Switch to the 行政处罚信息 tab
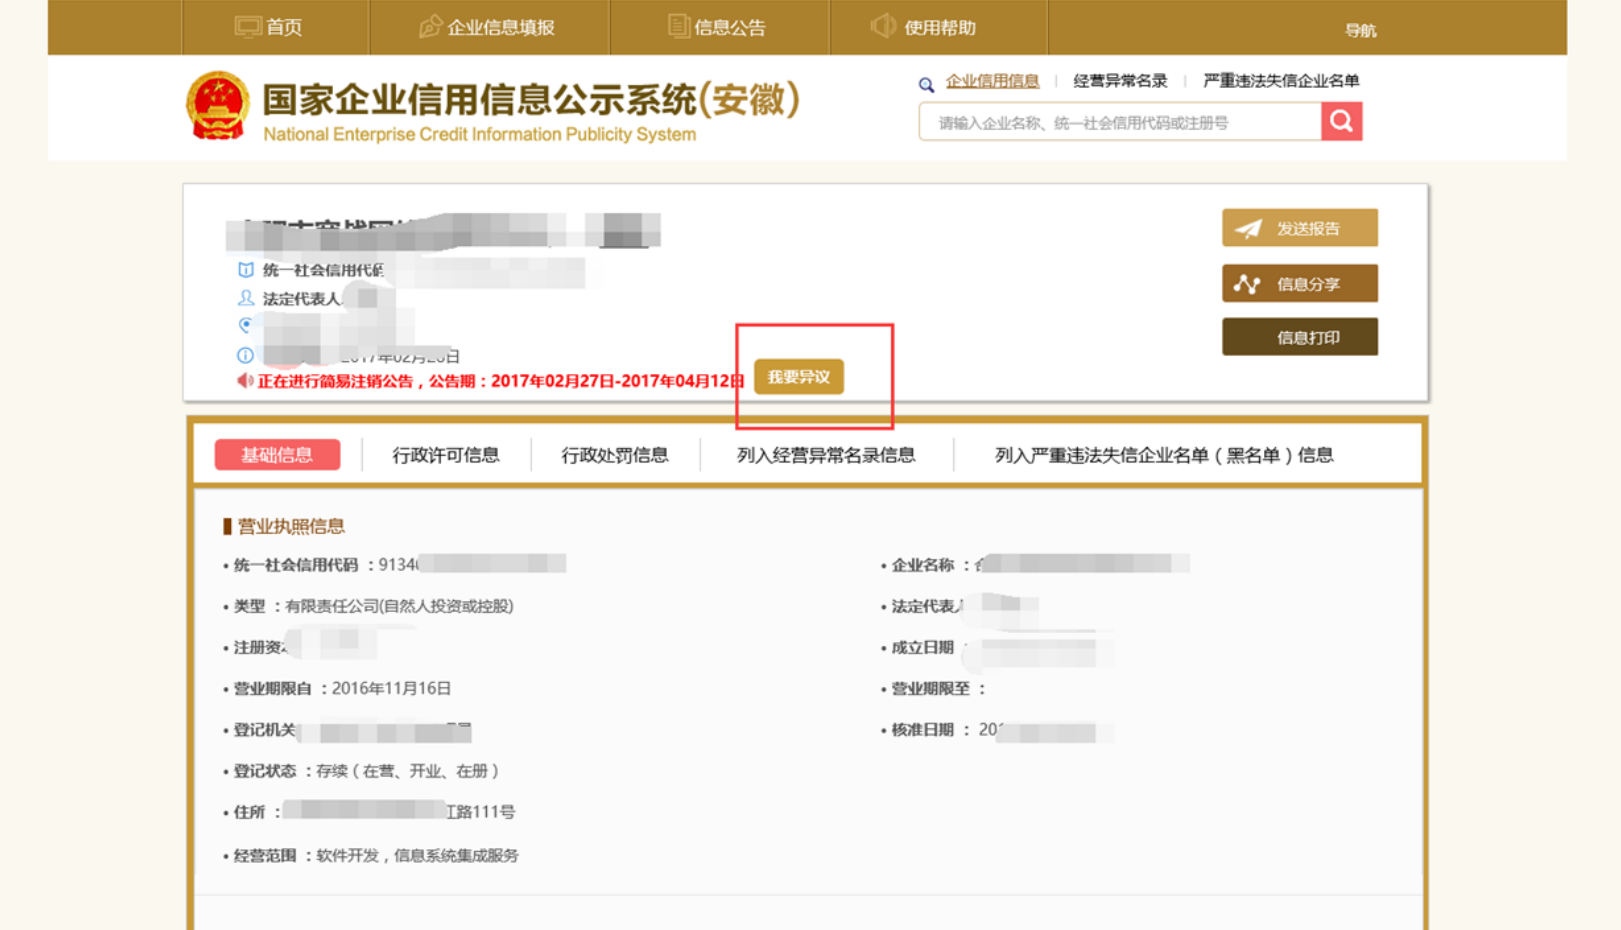This screenshot has width=1621, height=930. (615, 455)
